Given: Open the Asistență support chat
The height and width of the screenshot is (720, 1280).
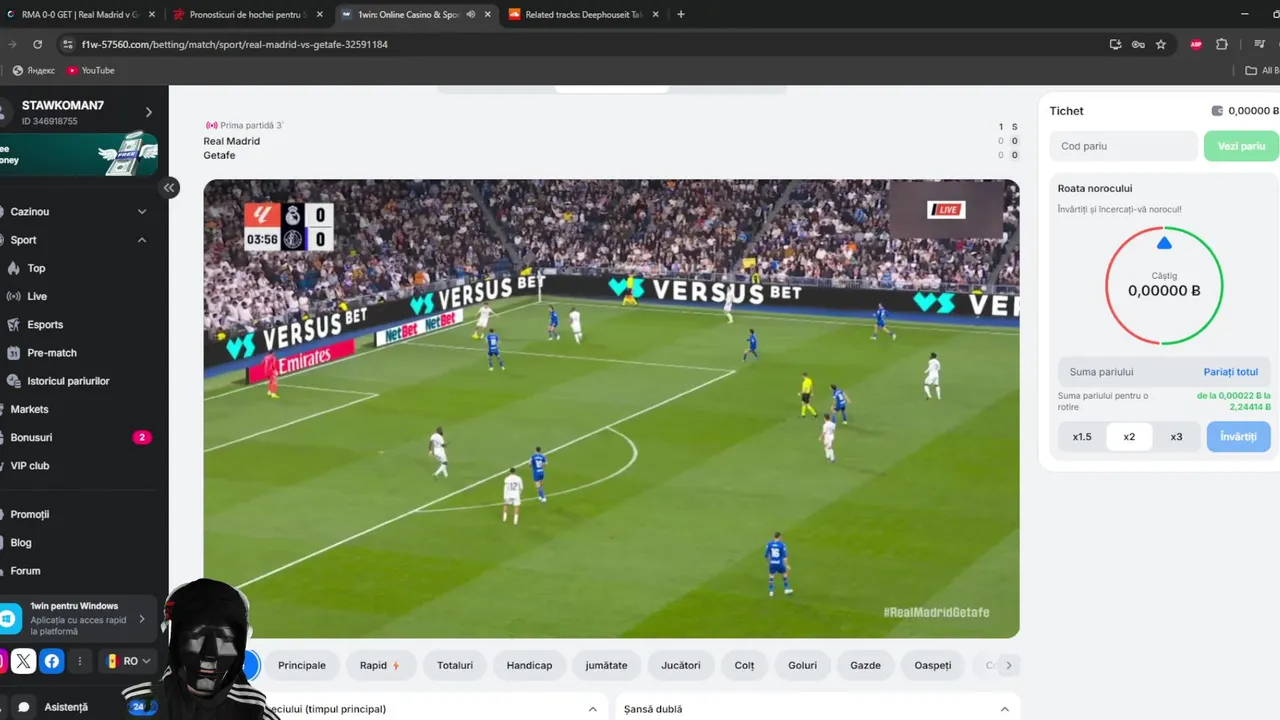Looking at the screenshot, I should [65, 707].
